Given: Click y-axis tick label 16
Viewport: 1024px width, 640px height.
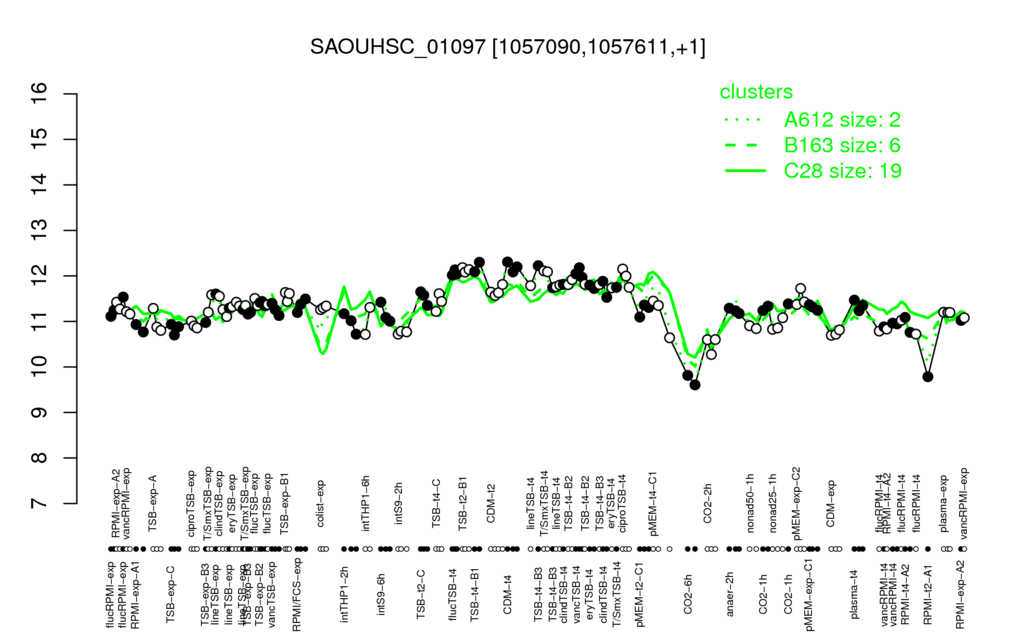Looking at the screenshot, I should coord(39,94).
